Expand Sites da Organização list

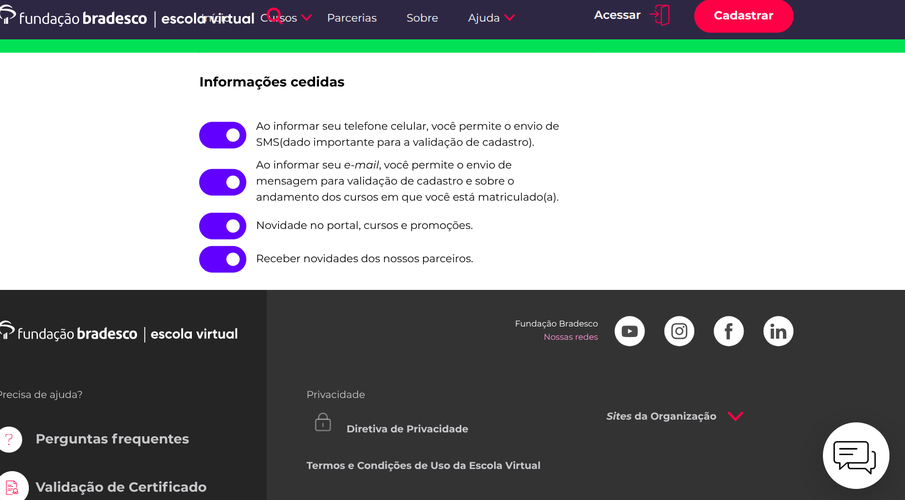pos(675,416)
